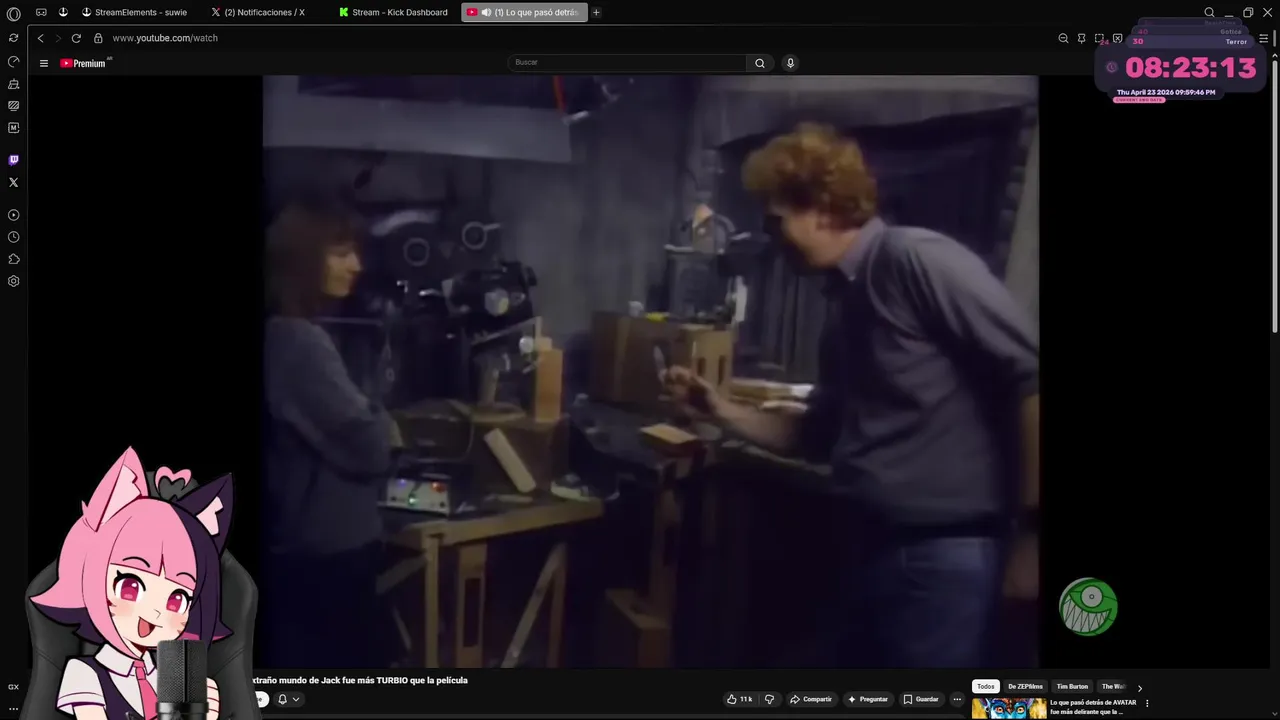Take a snapshot with the capture icon
This screenshot has height=720, width=1280.
(1099, 38)
